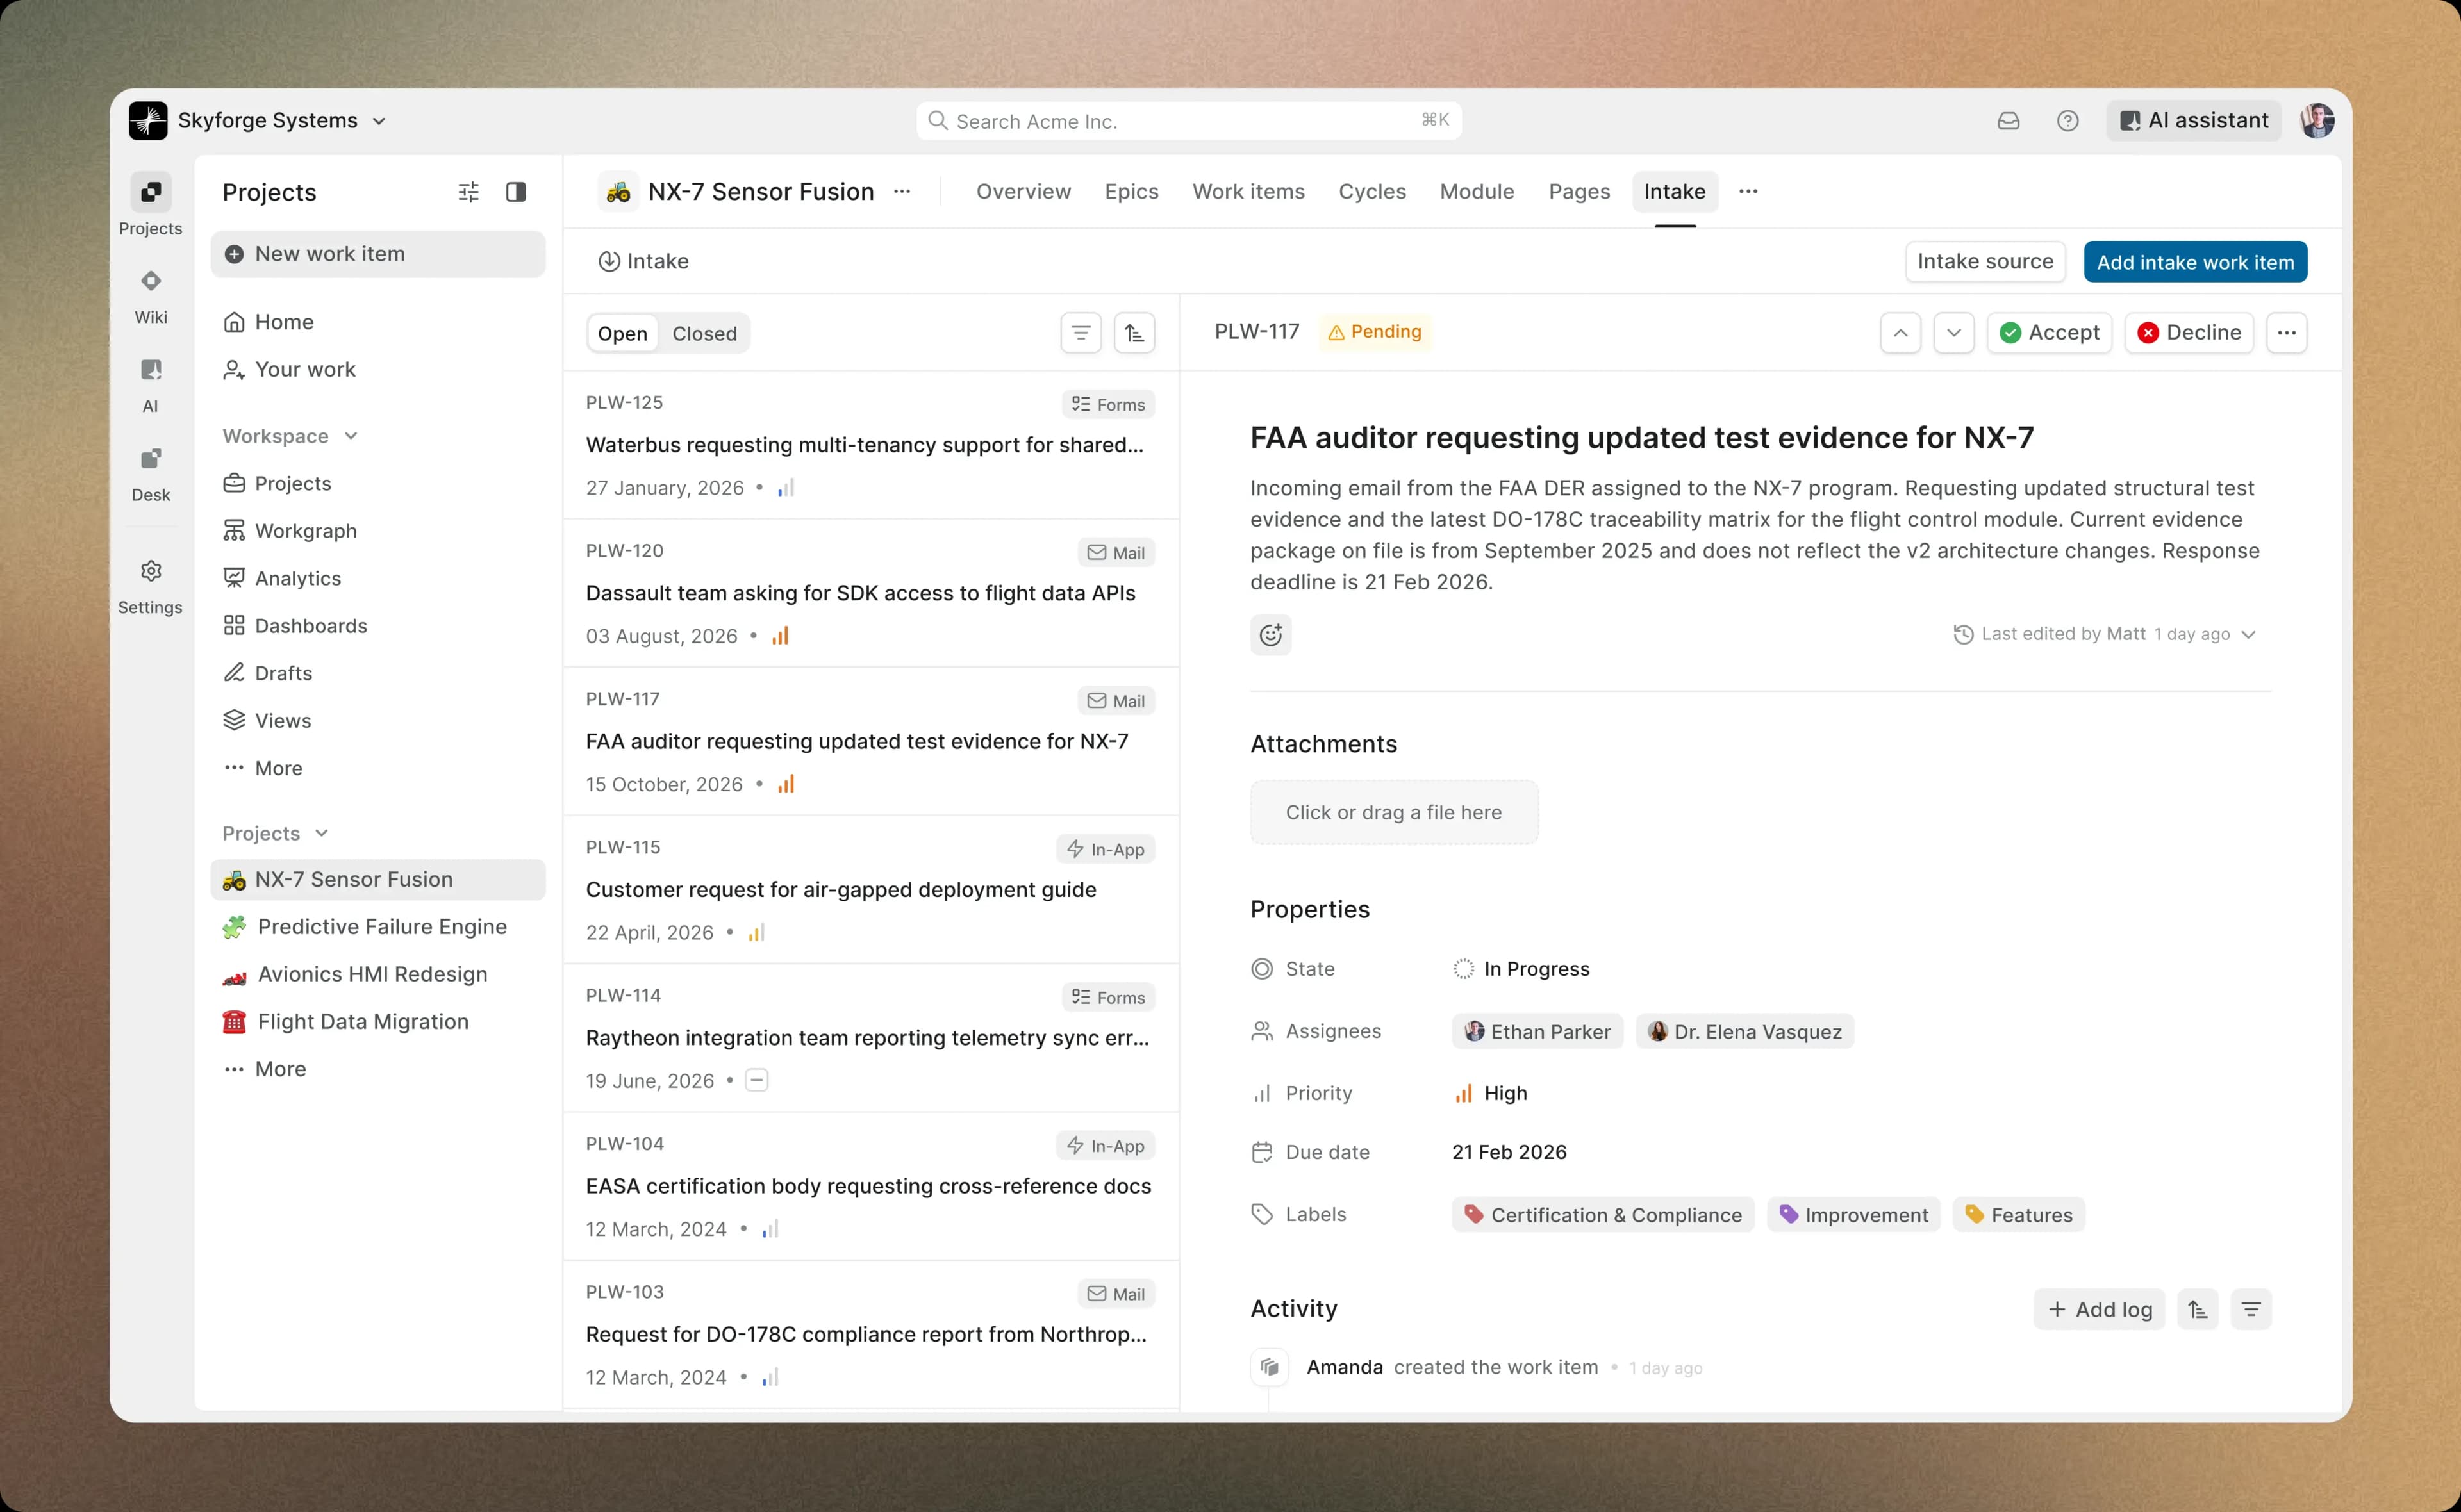Switch to the Work items tab
This screenshot has height=1512, width=2461.
(x=1248, y=192)
